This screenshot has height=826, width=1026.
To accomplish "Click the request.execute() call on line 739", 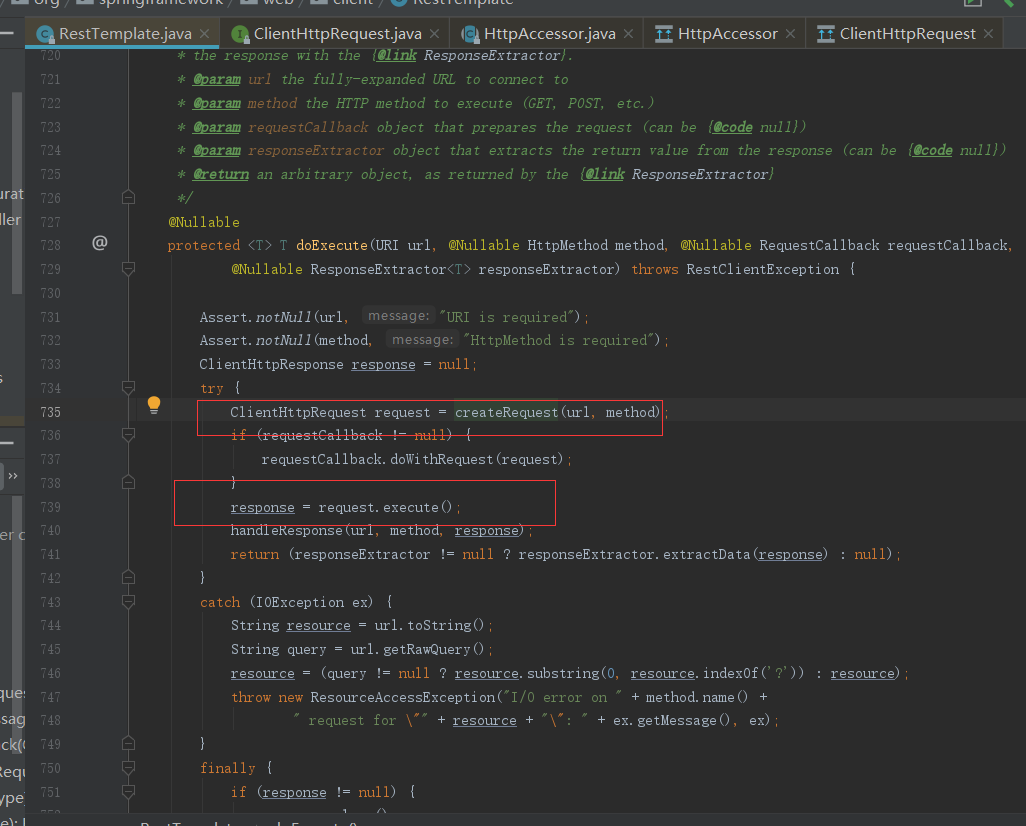I will click(x=385, y=507).
